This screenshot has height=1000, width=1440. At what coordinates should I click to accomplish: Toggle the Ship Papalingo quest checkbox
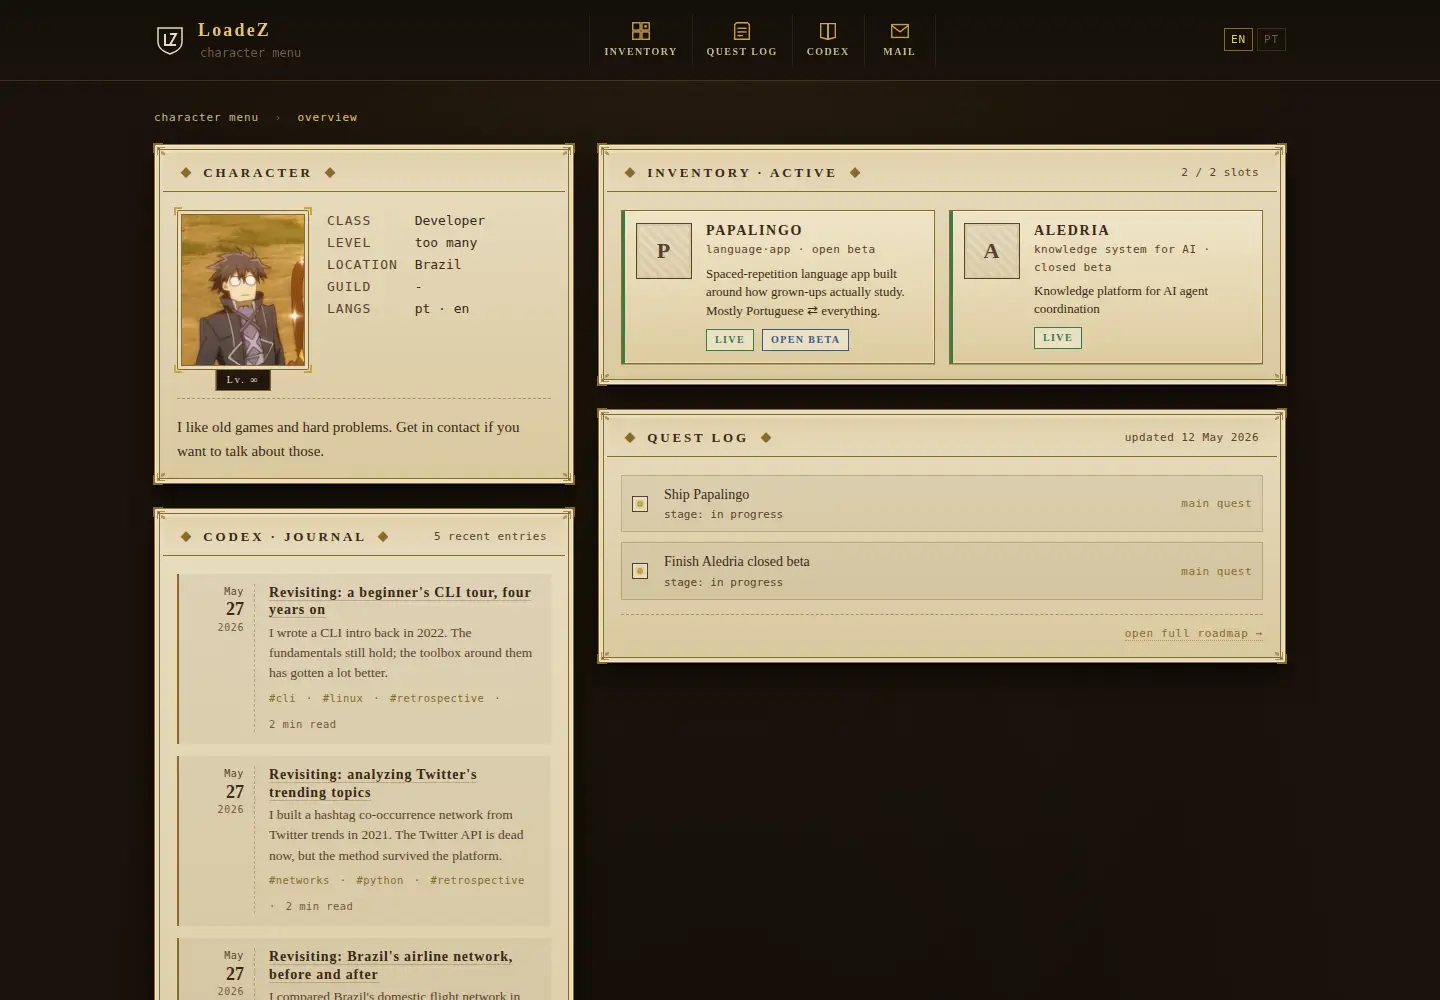coord(640,504)
